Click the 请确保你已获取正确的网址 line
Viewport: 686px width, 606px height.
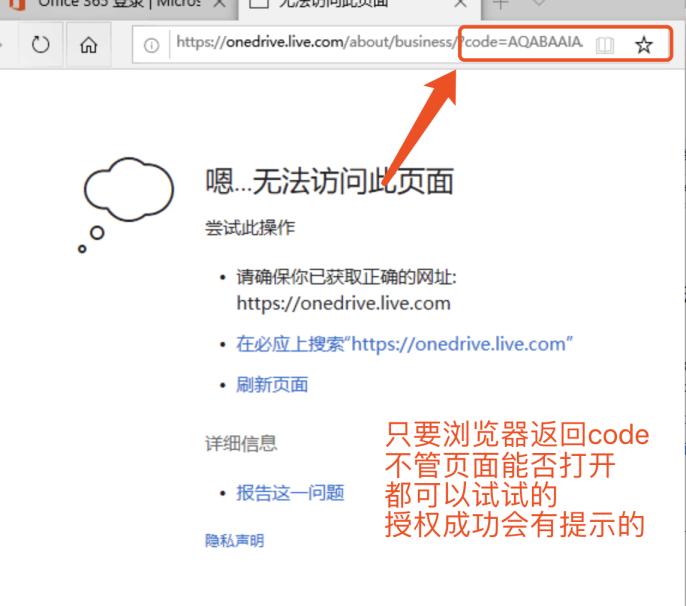(x=346, y=277)
